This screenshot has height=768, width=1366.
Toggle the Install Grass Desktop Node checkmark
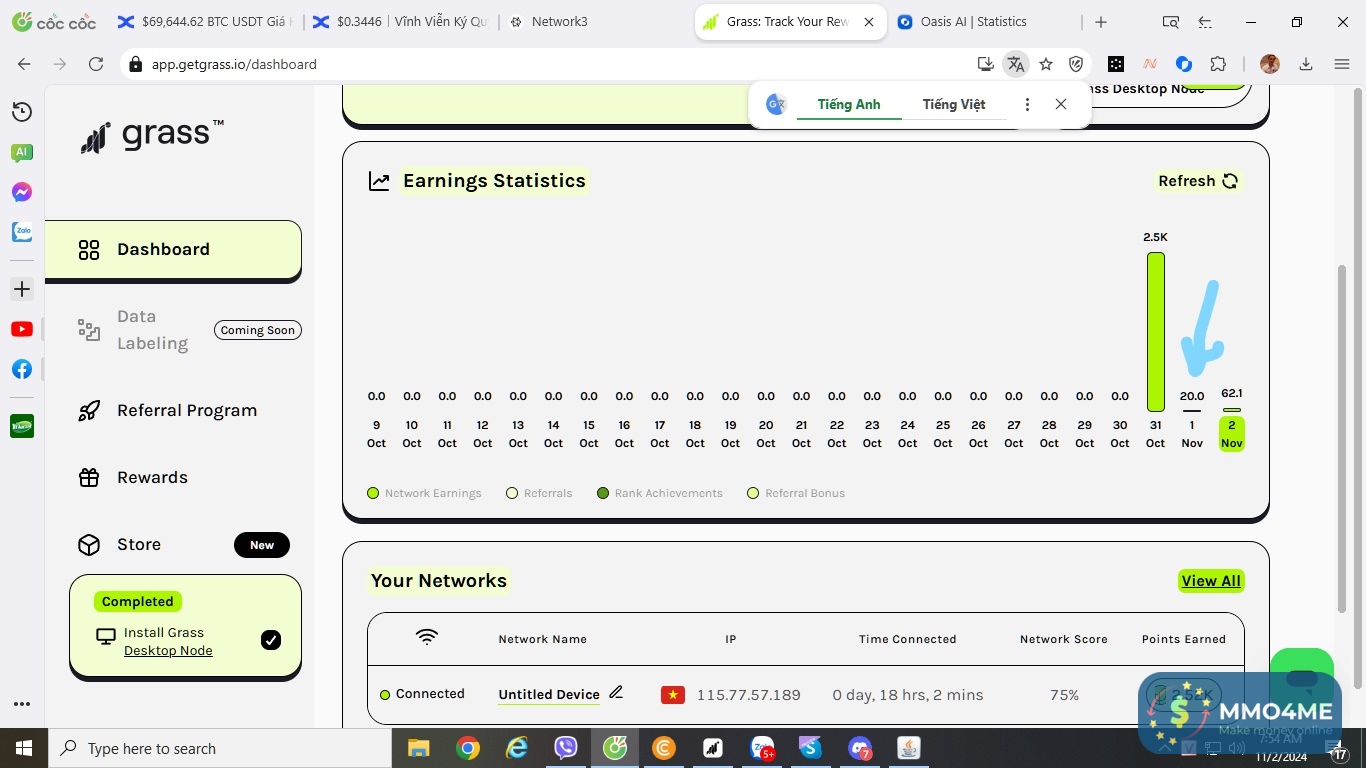pyautogui.click(x=271, y=640)
